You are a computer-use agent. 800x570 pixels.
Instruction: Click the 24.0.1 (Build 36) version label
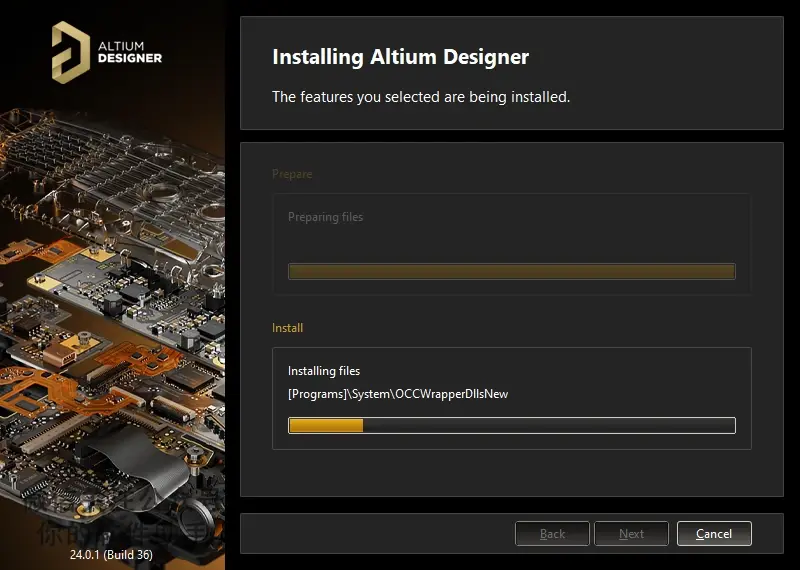click(x=111, y=554)
